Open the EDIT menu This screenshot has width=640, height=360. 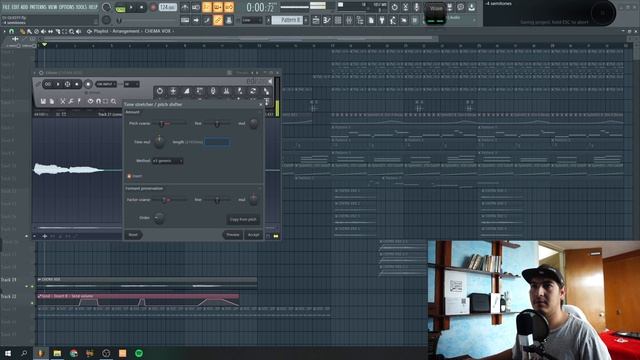pos(16,7)
